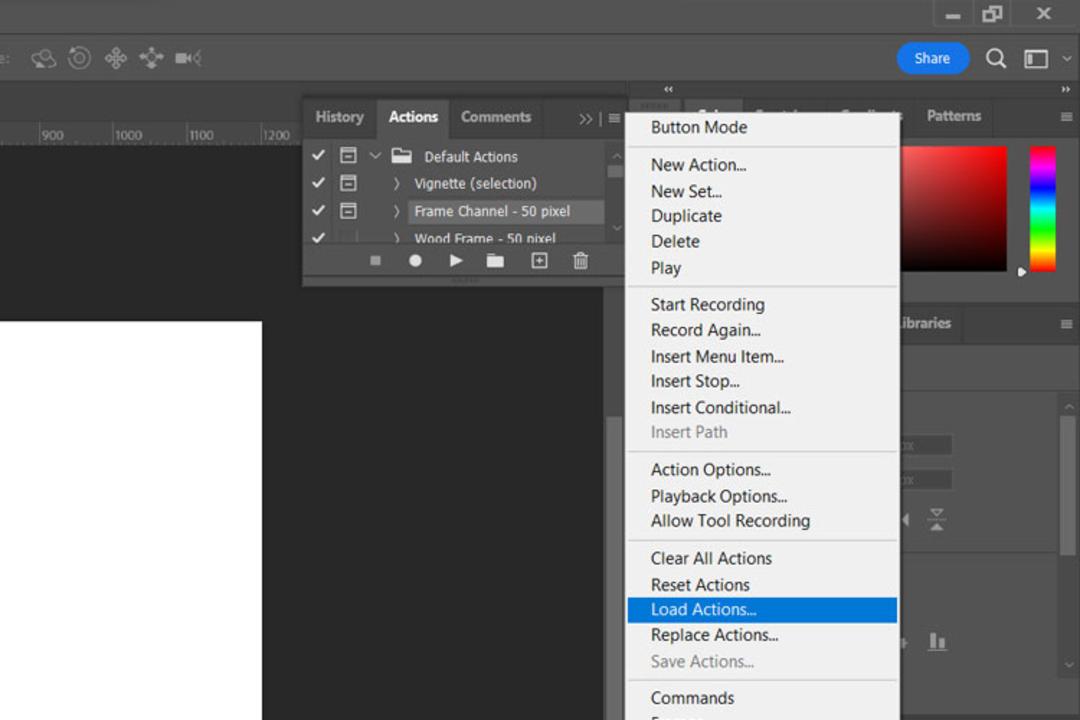
Task: Open the search magnifier icon beside Share
Action: (x=995, y=59)
